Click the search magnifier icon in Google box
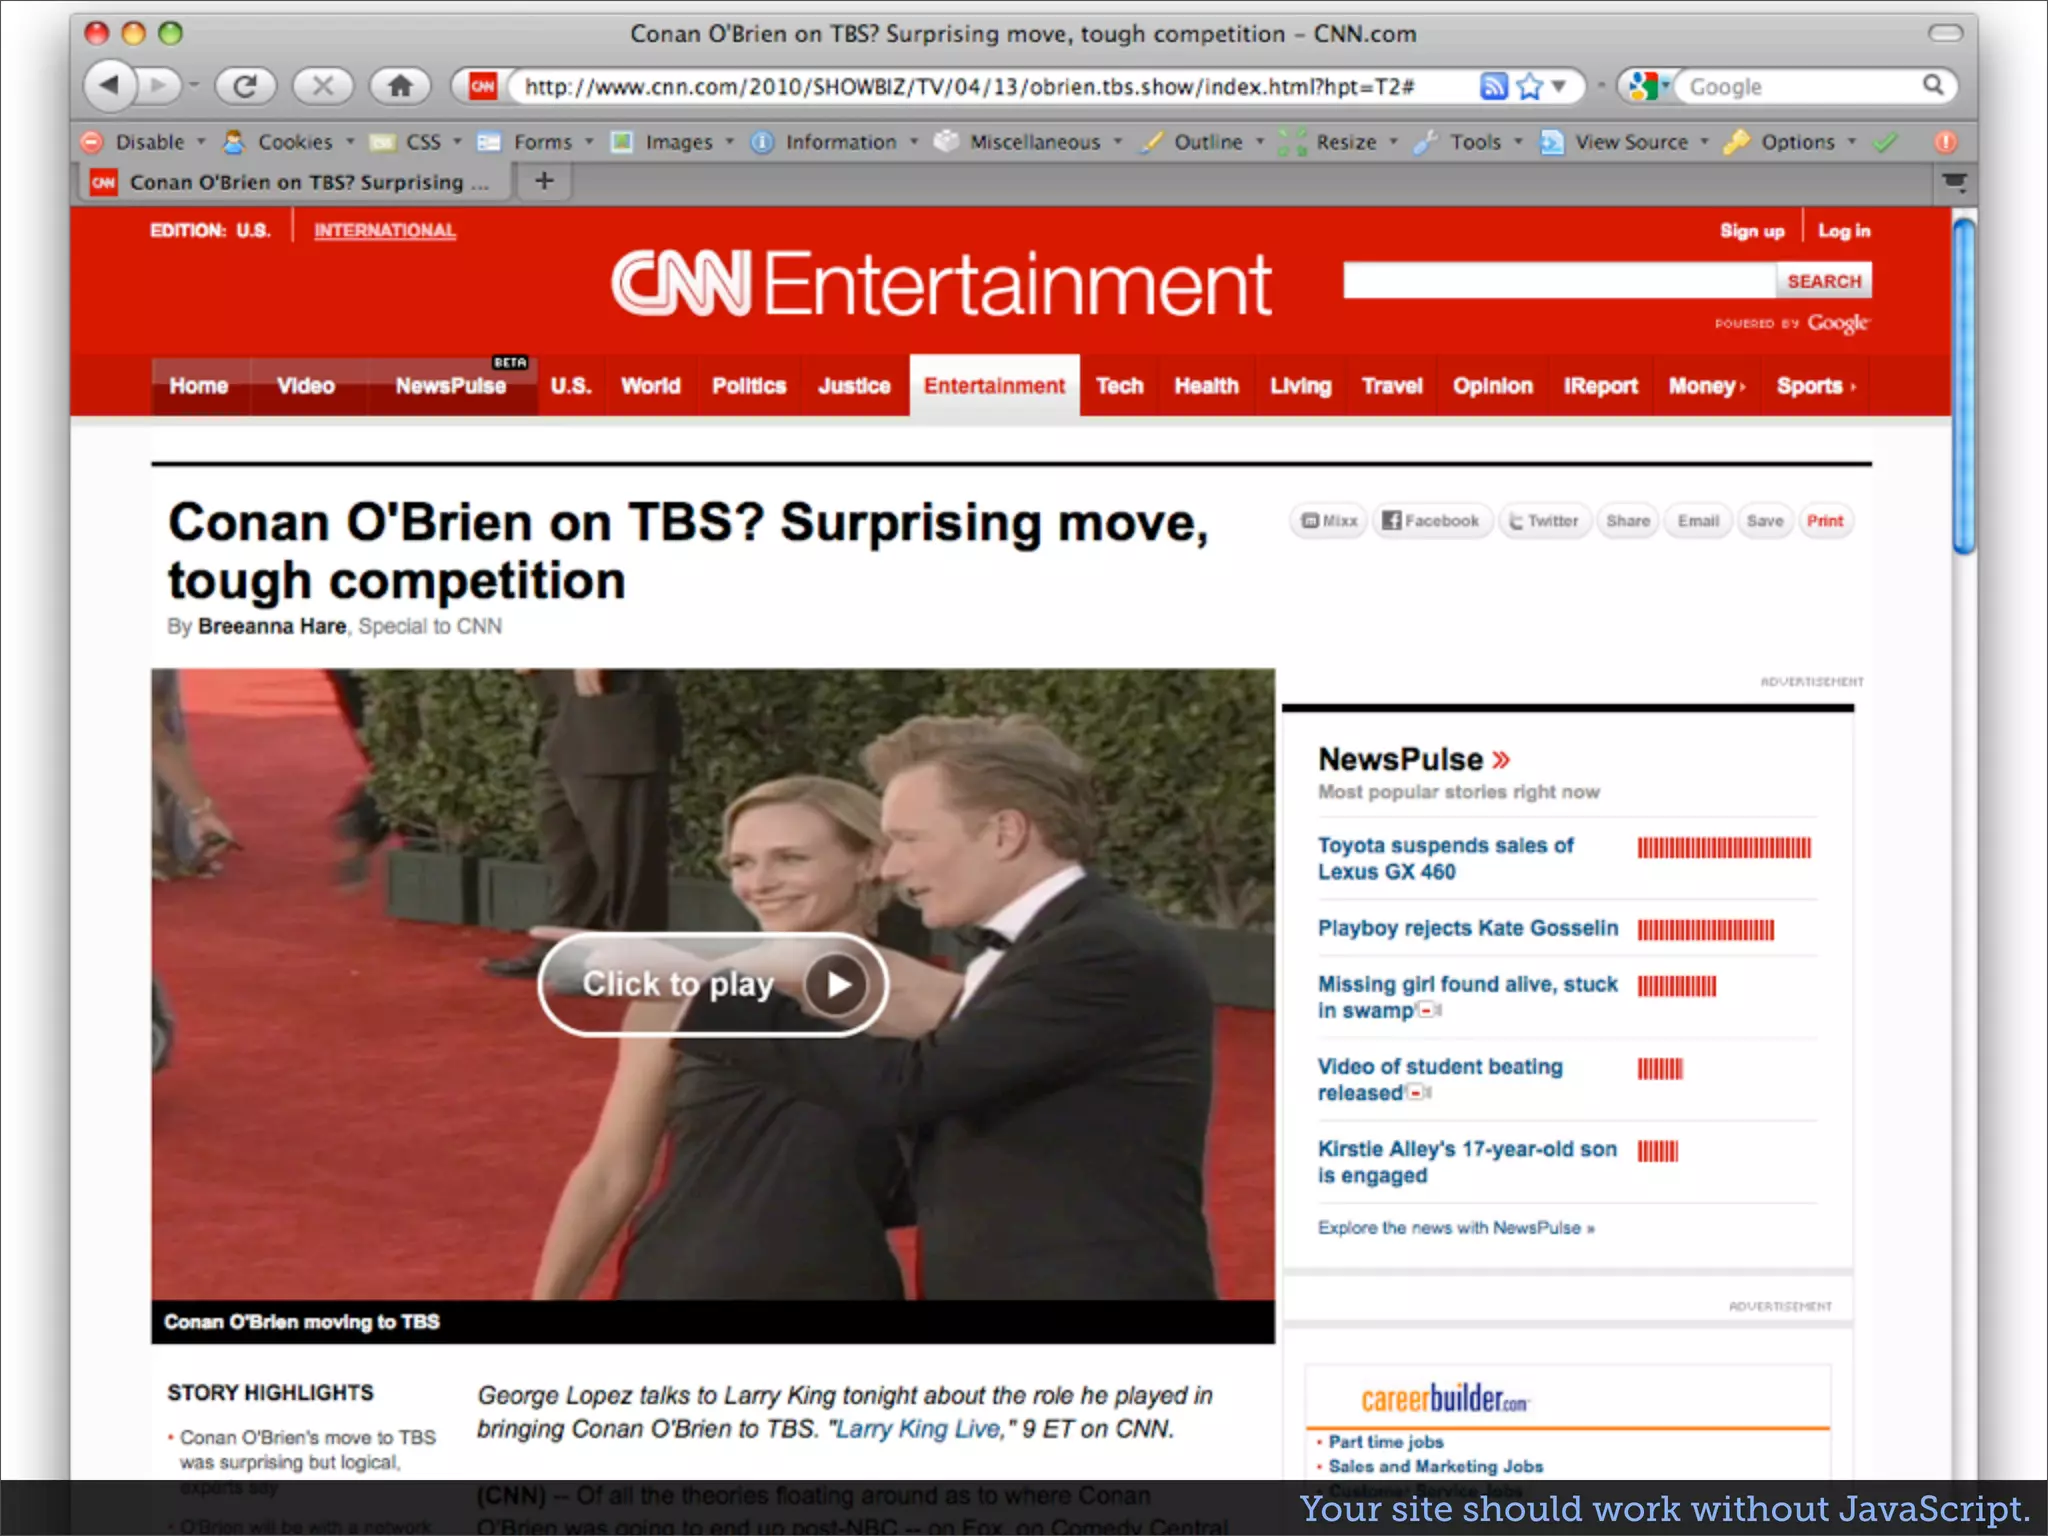This screenshot has width=2048, height=1536. (1933, 86)
